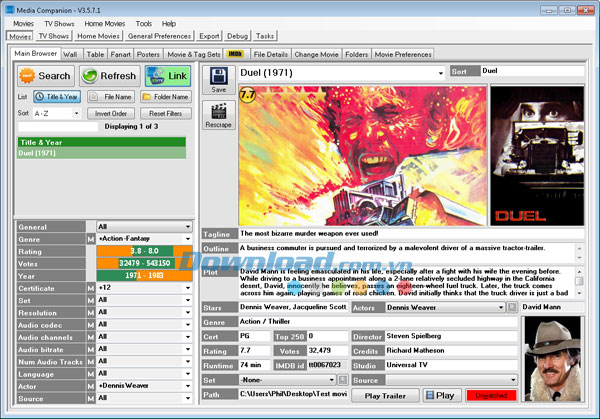Click the small icon next to Set dropdown

342,380
